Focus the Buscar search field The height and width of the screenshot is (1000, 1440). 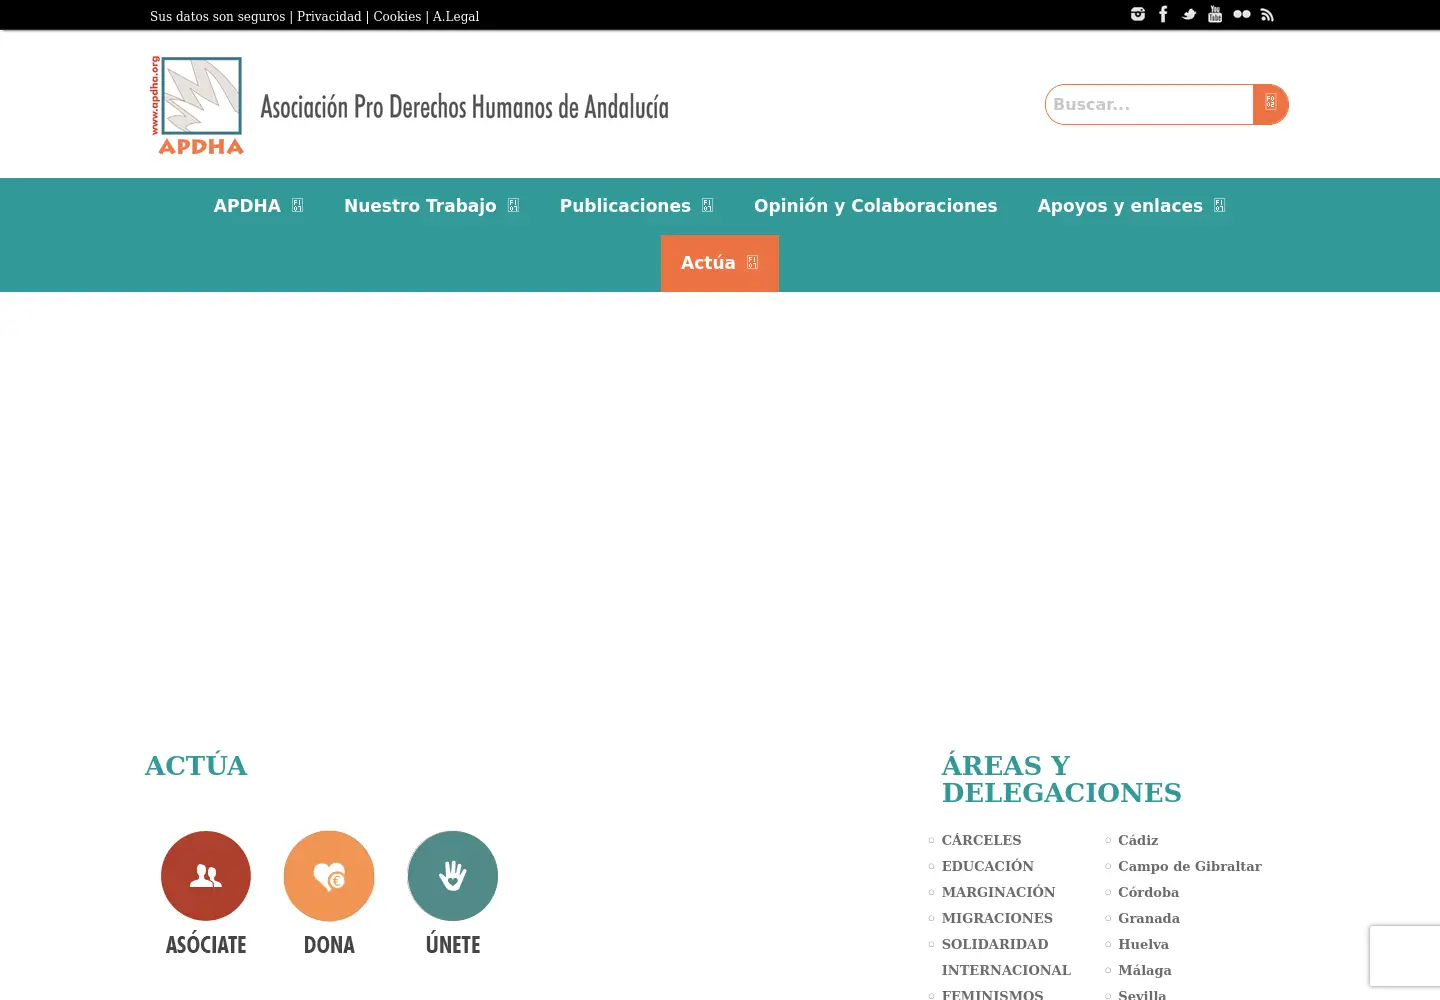coord(1149,104)
